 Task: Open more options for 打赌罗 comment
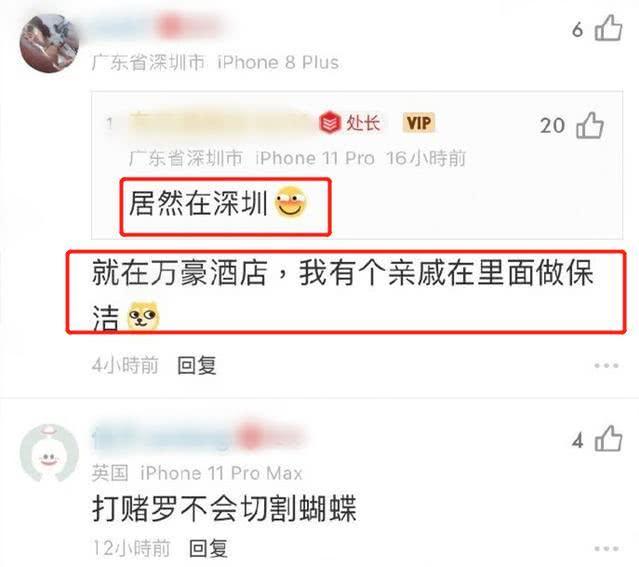pos(606,548)
